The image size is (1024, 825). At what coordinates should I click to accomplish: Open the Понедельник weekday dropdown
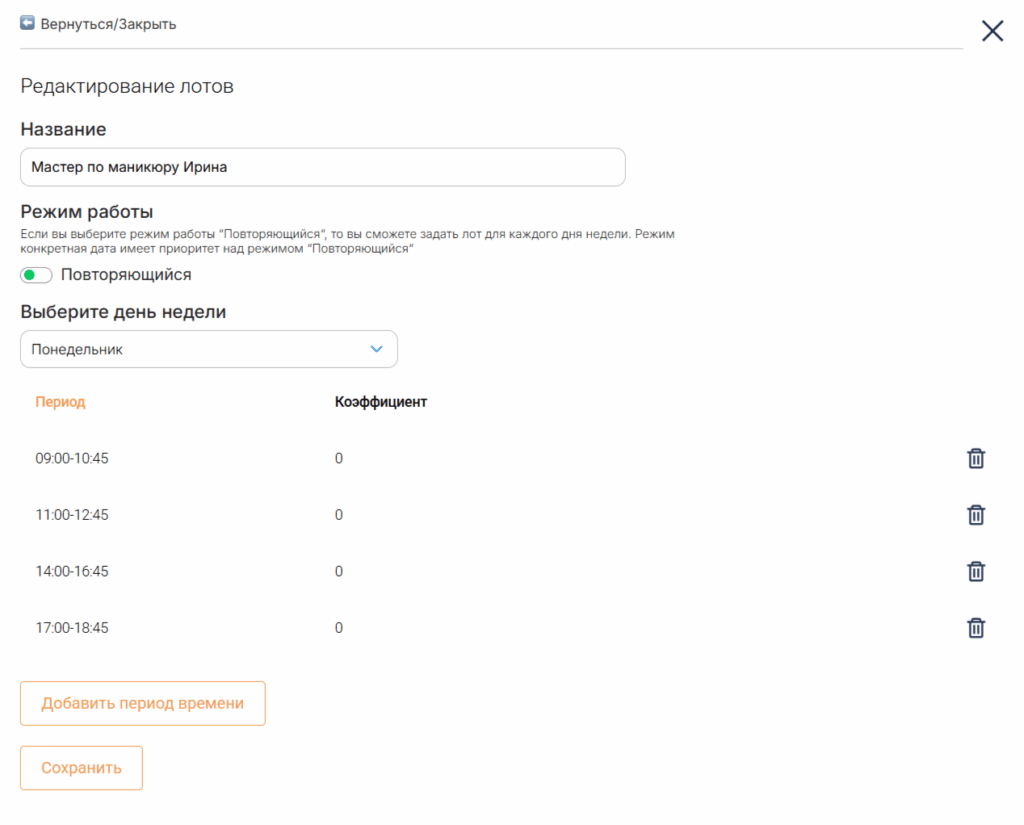(209, 349)
